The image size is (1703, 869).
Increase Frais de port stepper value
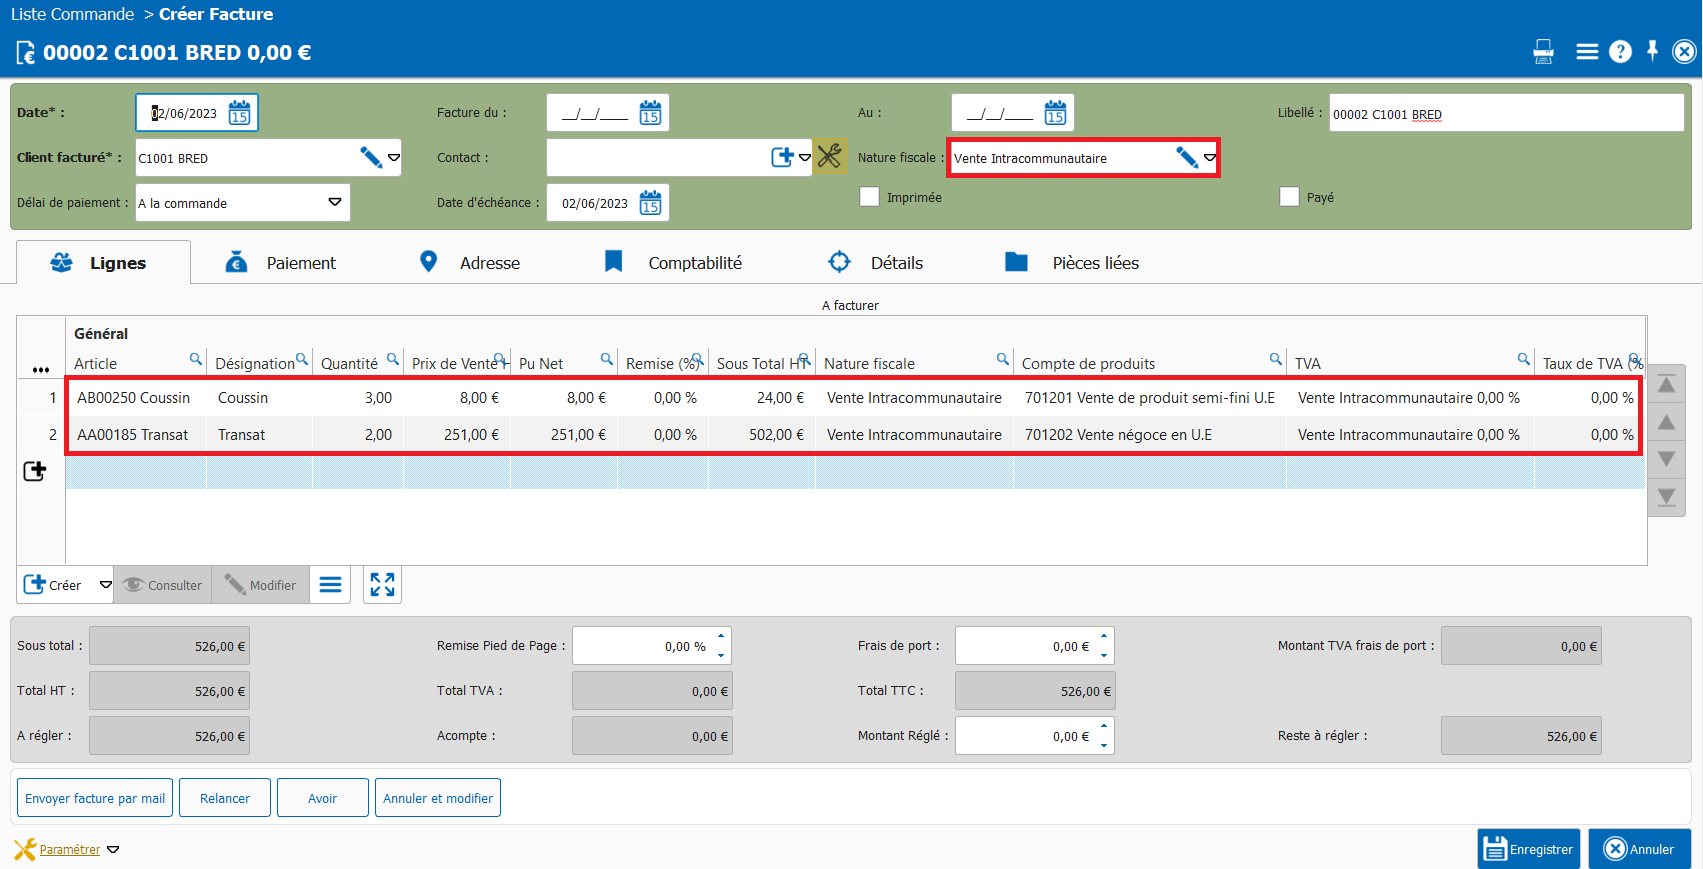tap(1104, 636)
